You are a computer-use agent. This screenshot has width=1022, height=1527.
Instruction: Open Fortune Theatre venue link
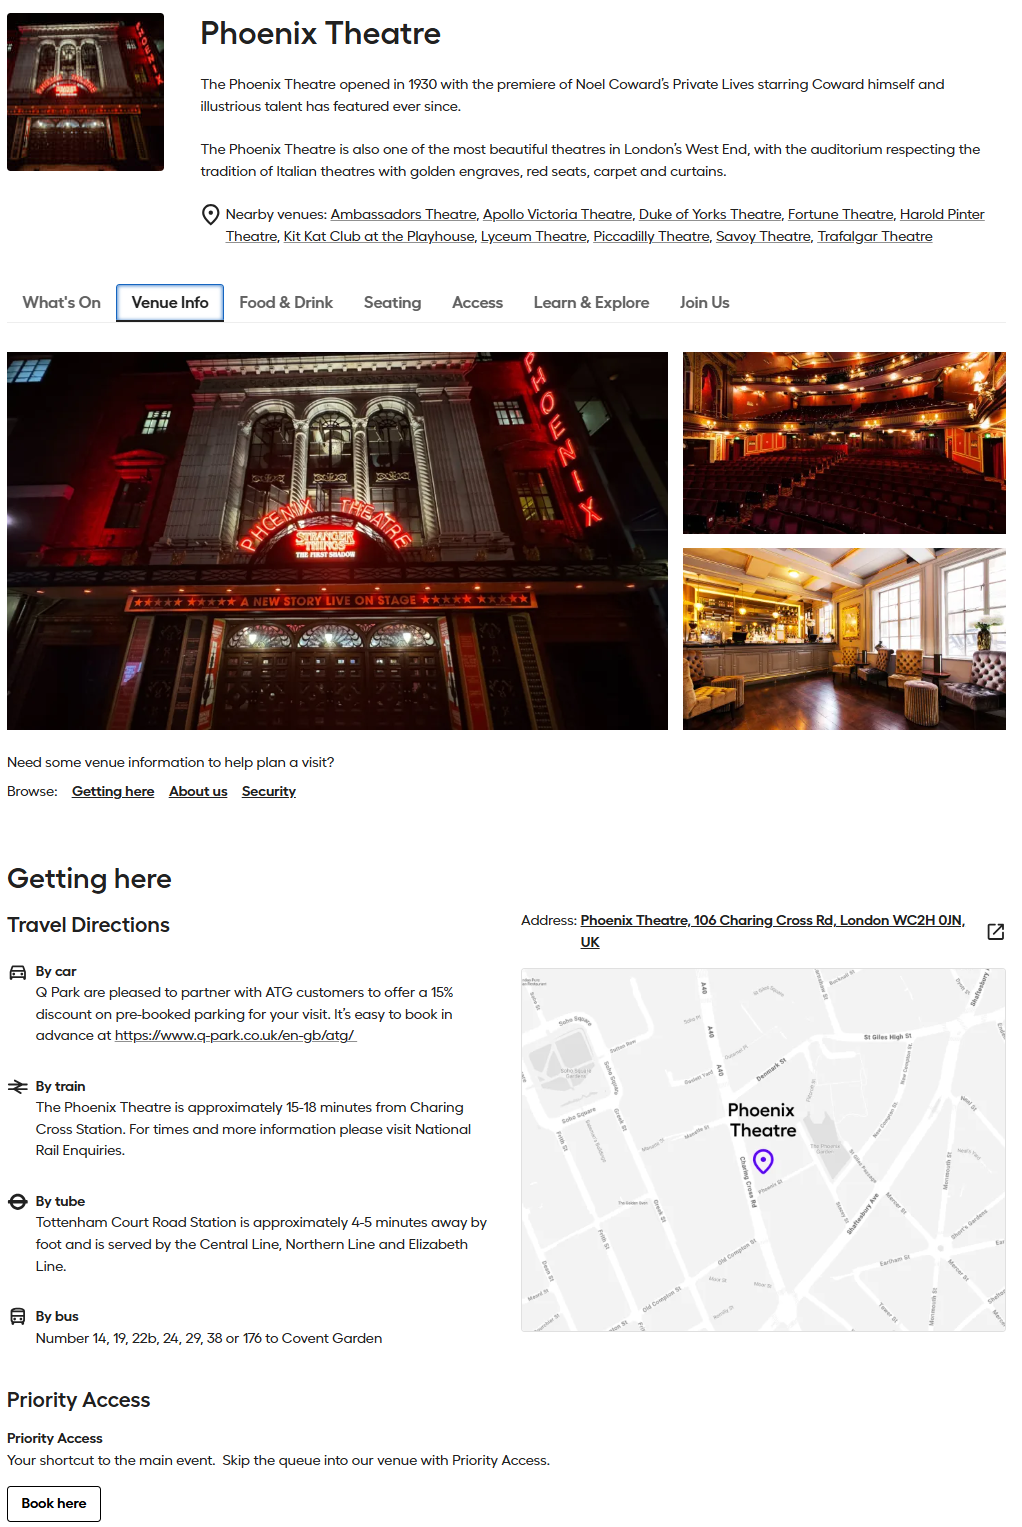840,215
